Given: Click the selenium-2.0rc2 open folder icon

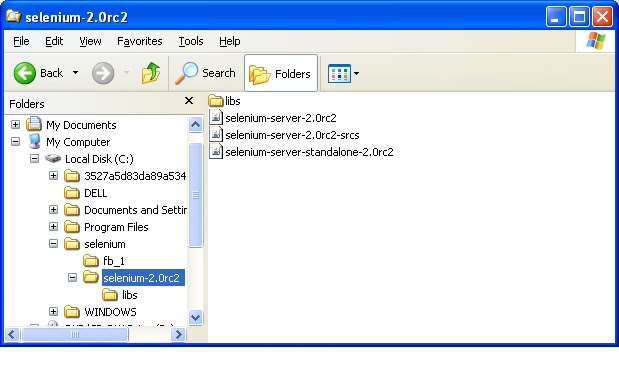Looking at the screenshot, I should click(x=91, y=277).
